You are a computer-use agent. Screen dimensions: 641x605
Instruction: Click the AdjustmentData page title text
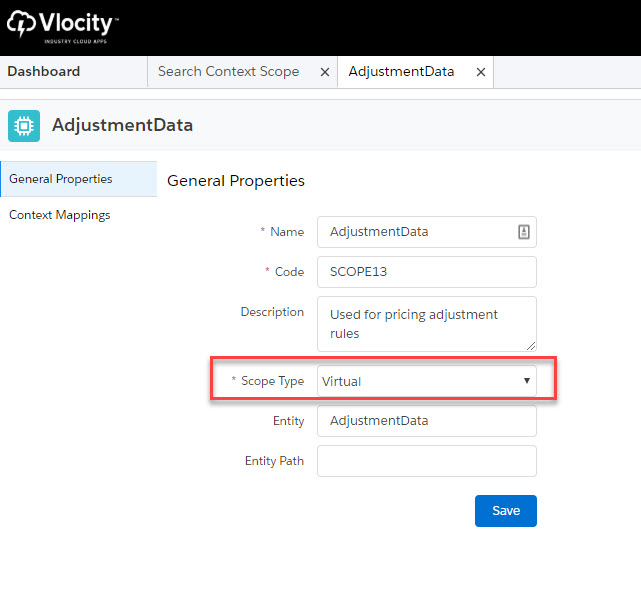[122, 125]
